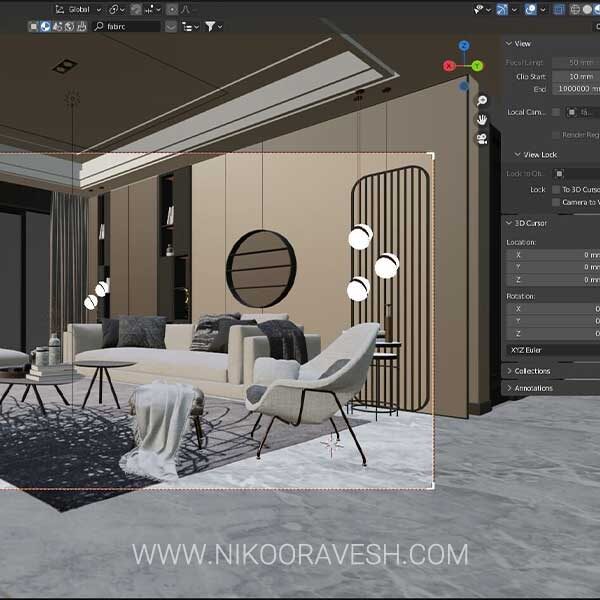
Task: Collapse the View Lock panel
Action: [535, 155]
